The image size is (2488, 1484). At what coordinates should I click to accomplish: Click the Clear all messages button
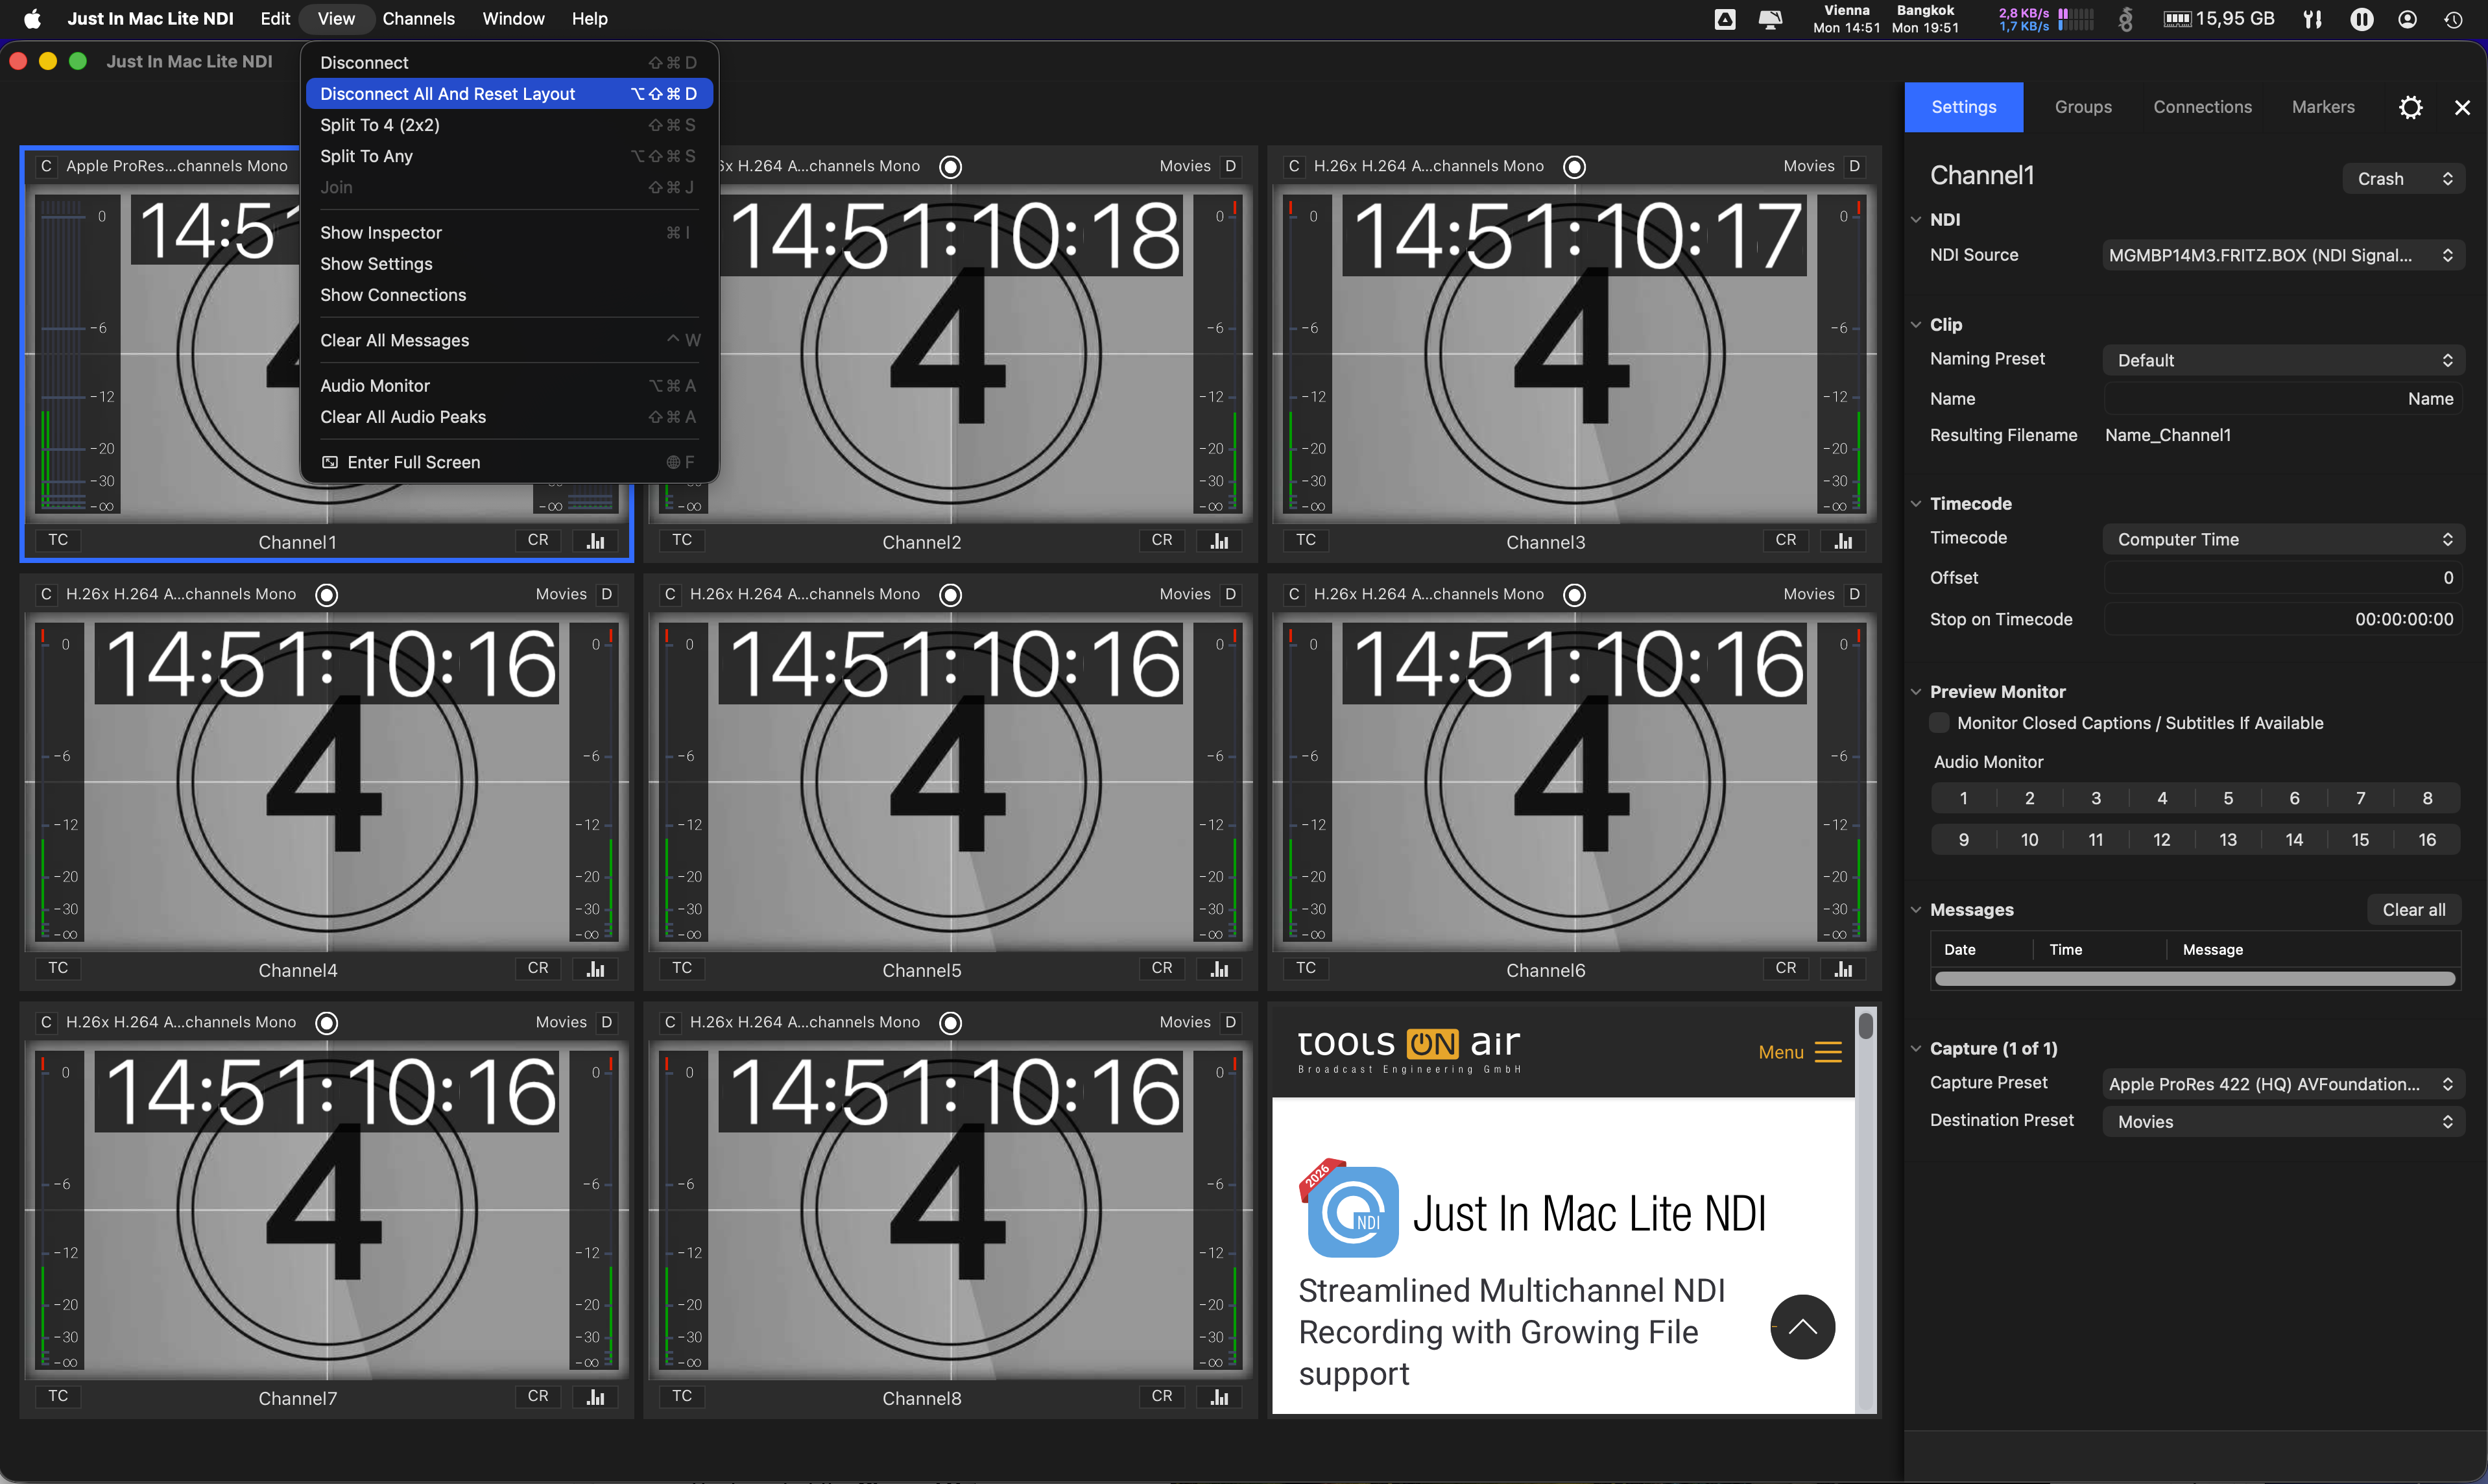(x=2413, y=910)
